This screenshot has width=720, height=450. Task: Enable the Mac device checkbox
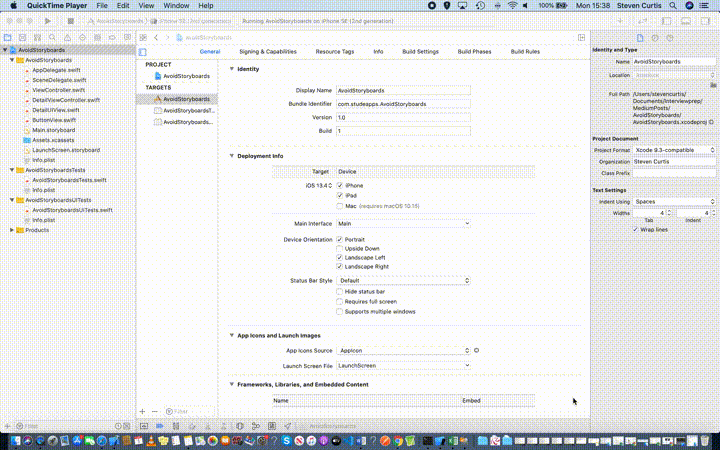click(340, 206)
